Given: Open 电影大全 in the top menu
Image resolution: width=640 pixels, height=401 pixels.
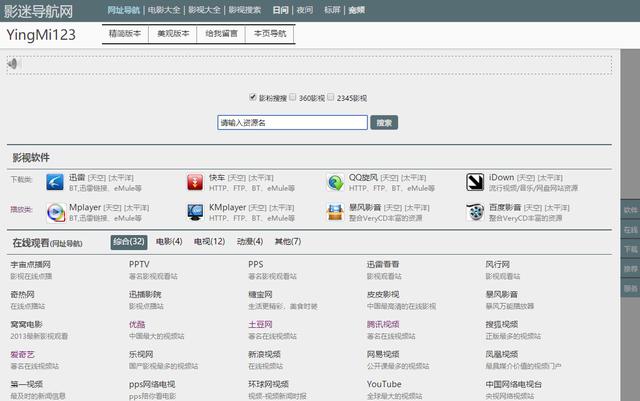Looking at the screenshot, I should point(164,10).
